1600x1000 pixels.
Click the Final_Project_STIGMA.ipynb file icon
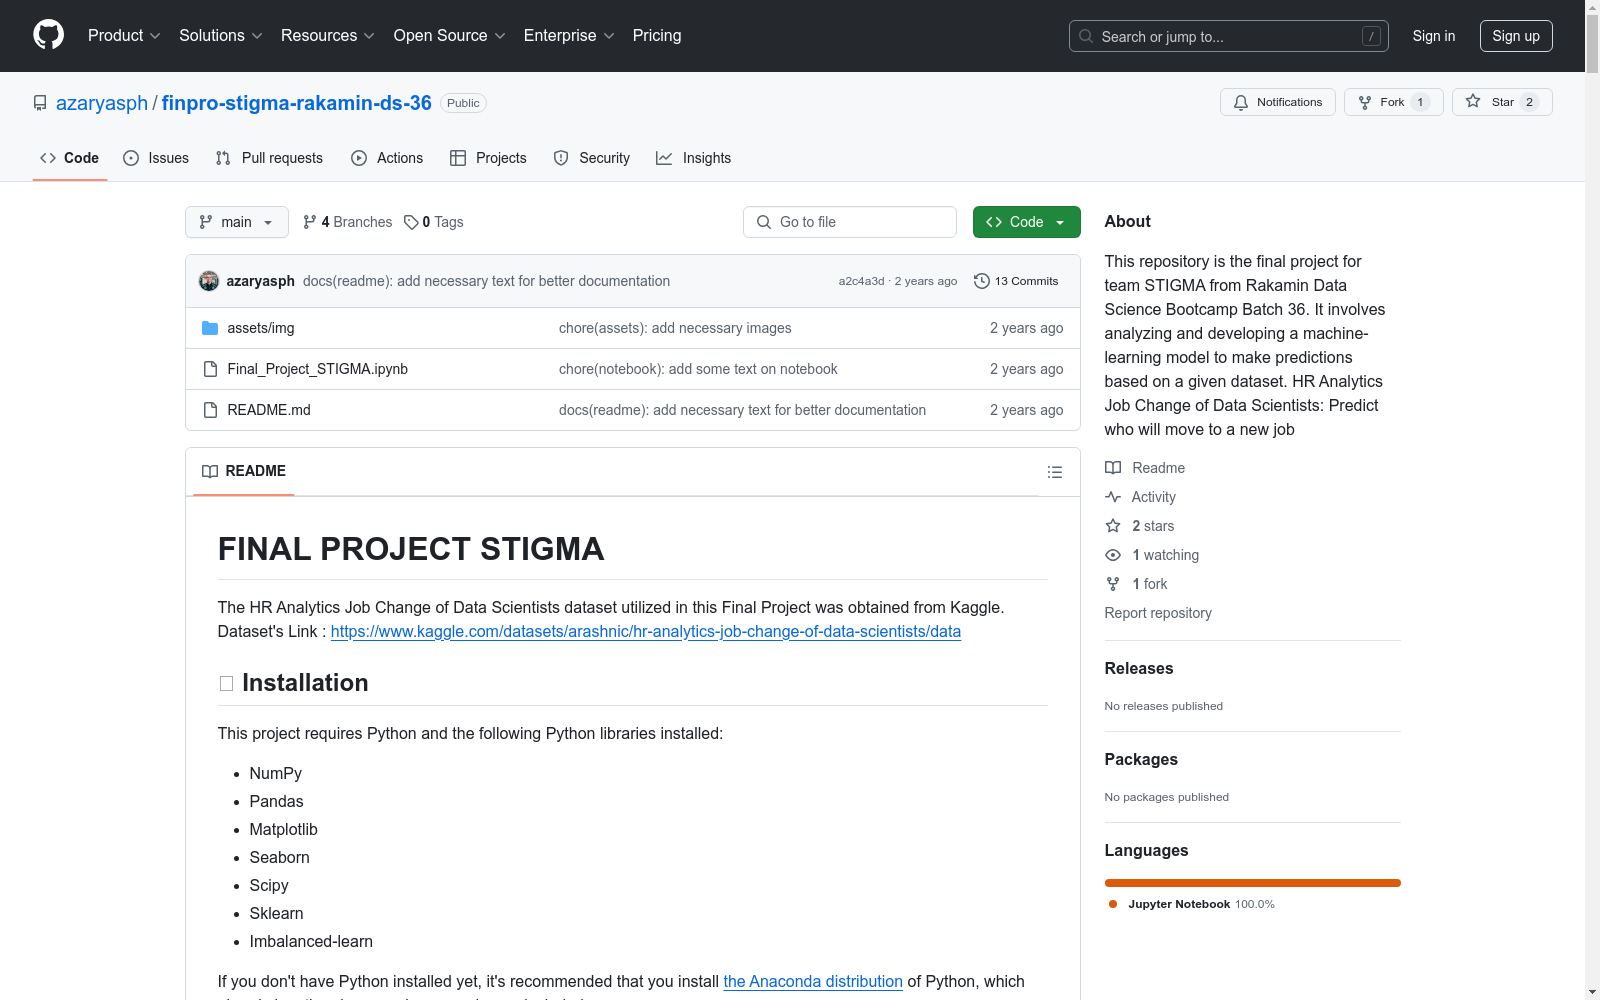click(x=210, y=369)
